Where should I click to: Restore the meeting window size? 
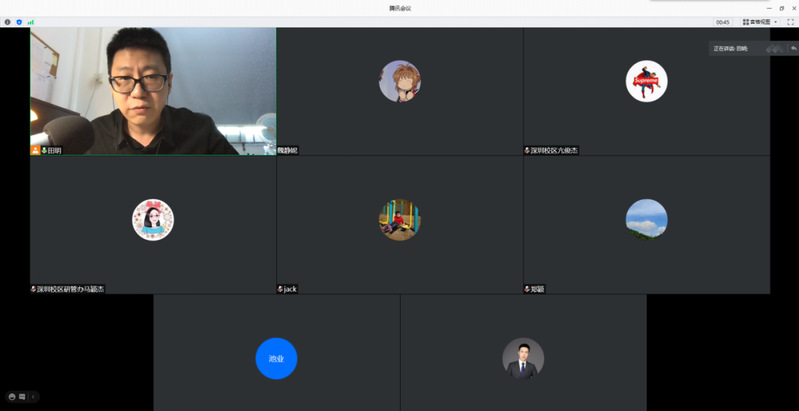(x=781, y=8)
